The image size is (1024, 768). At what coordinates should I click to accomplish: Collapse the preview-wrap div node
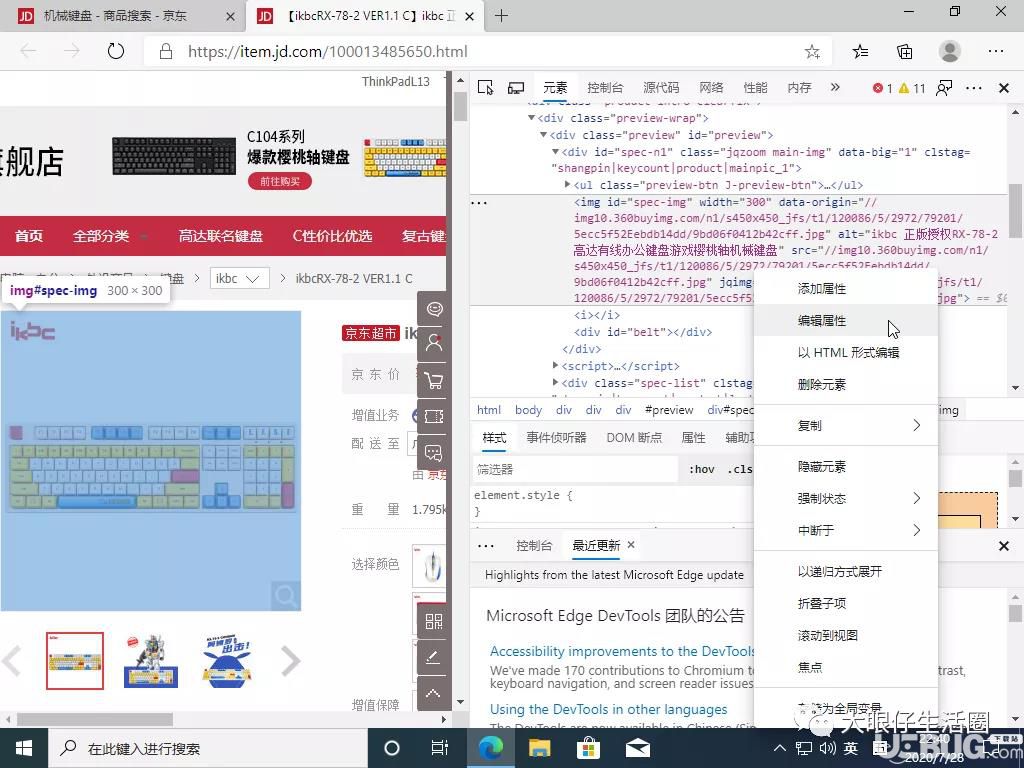pos(531,118)
